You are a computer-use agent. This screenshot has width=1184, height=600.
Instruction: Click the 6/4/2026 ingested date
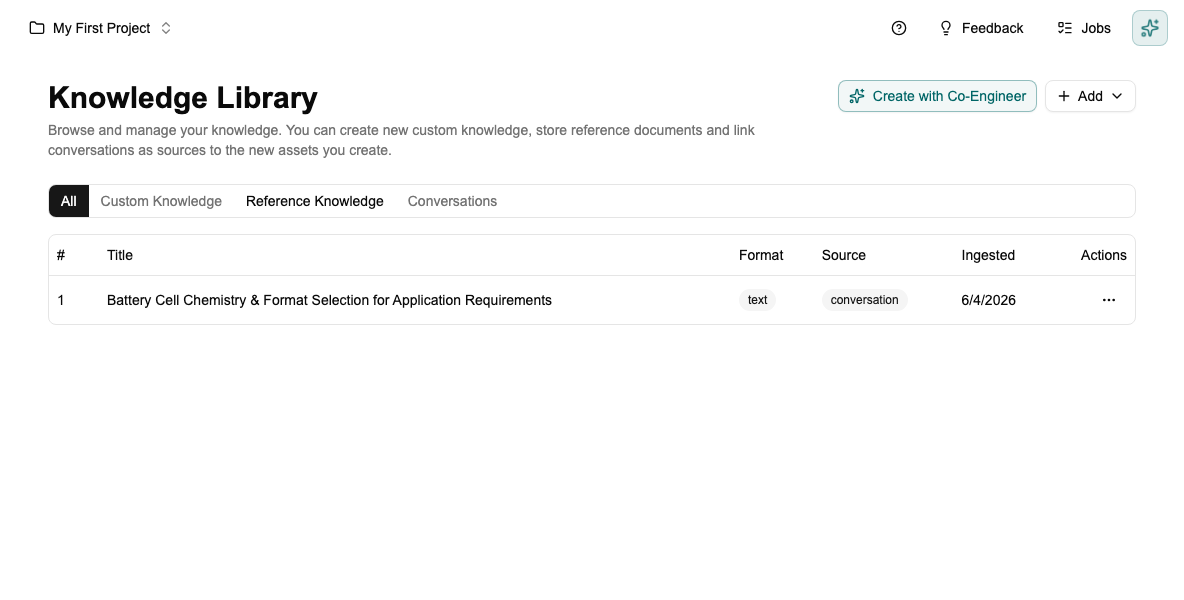(x=988, y=300)
